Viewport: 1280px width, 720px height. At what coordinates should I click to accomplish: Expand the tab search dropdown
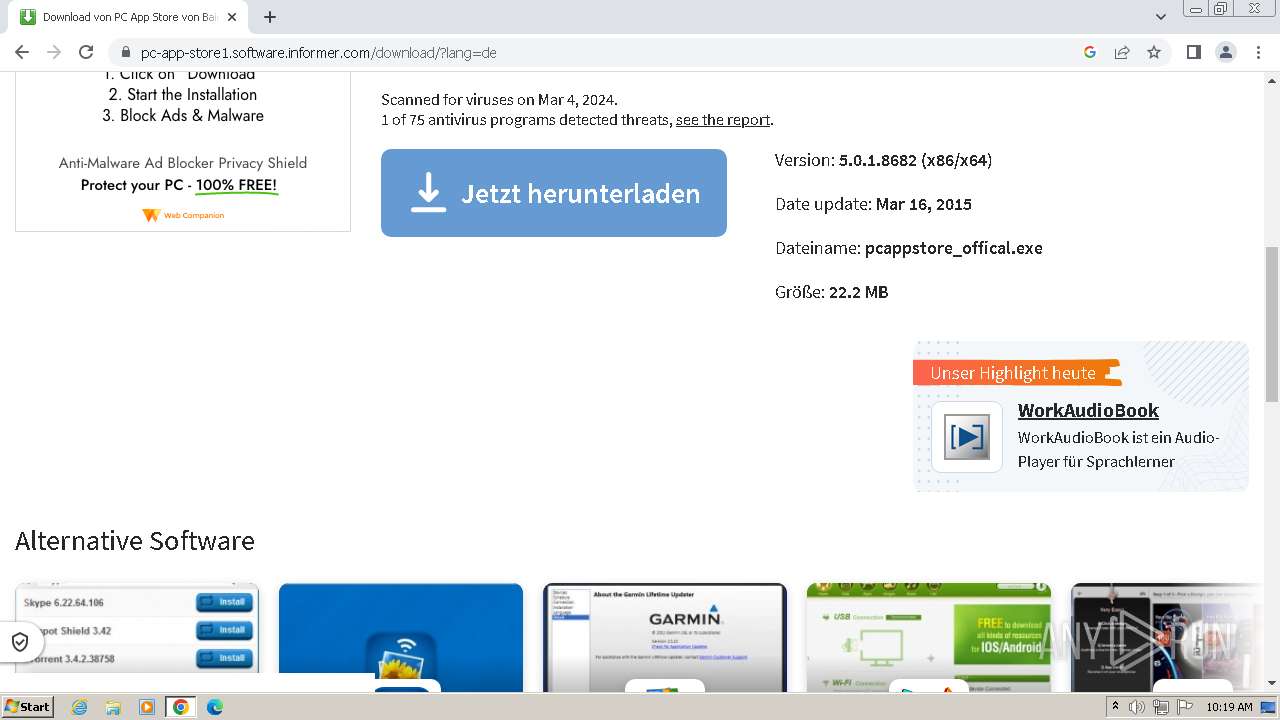click(1161, 17)
